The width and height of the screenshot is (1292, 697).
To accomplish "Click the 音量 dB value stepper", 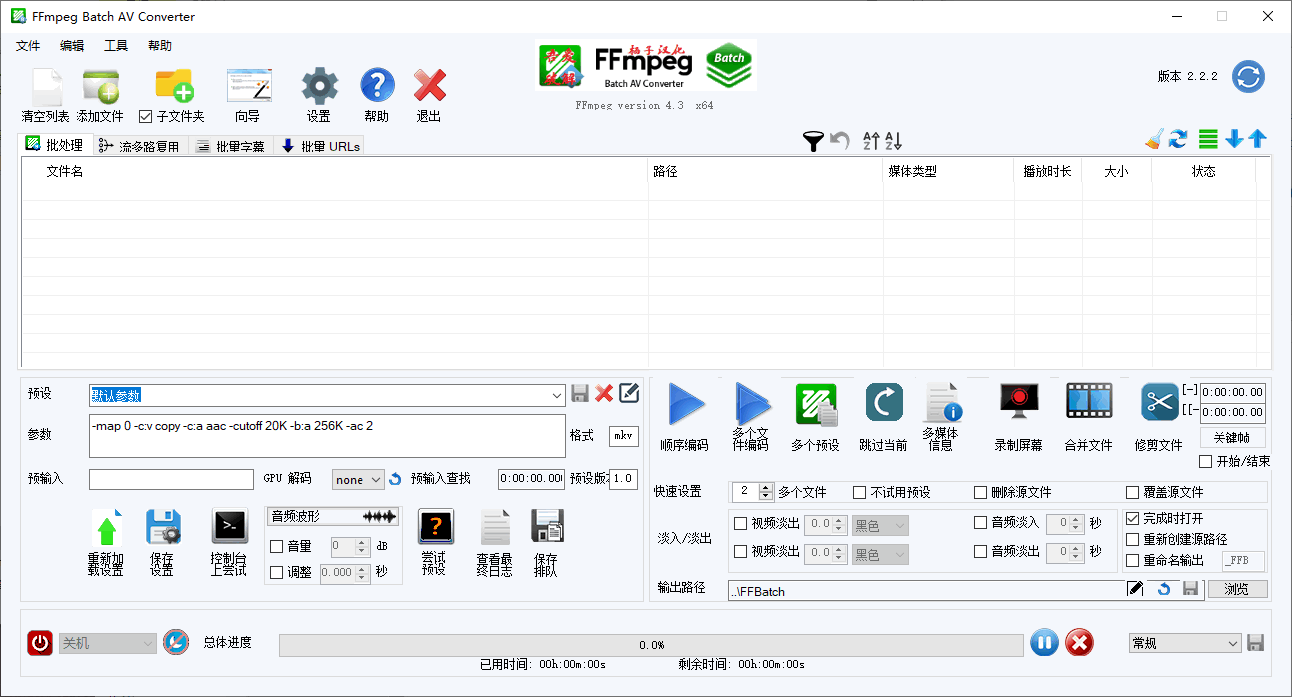I will pos(363,547).
